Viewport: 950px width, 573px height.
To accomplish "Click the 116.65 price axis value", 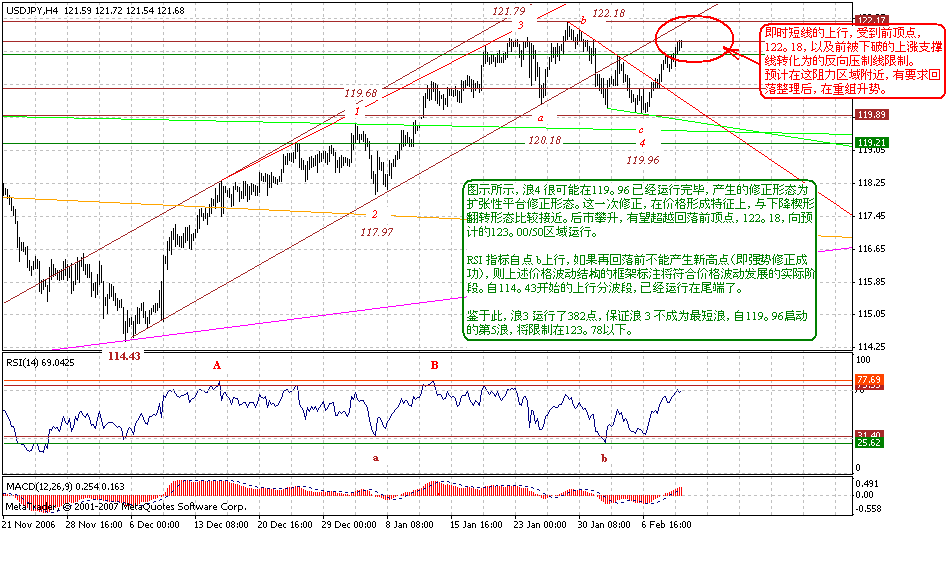I will [872, 248].
